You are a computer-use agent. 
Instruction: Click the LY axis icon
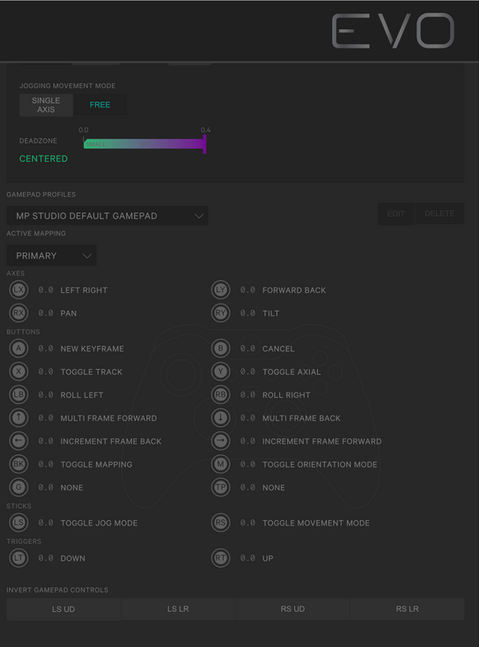tap(221, 290)
